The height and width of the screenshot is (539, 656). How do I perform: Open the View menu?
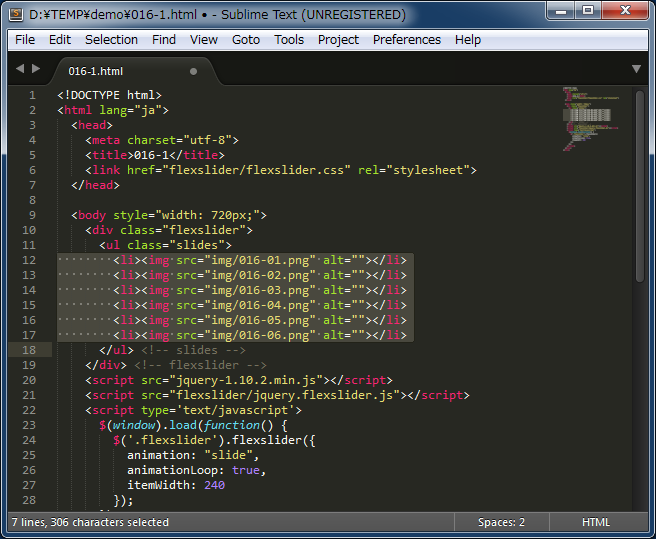point(204,40)
